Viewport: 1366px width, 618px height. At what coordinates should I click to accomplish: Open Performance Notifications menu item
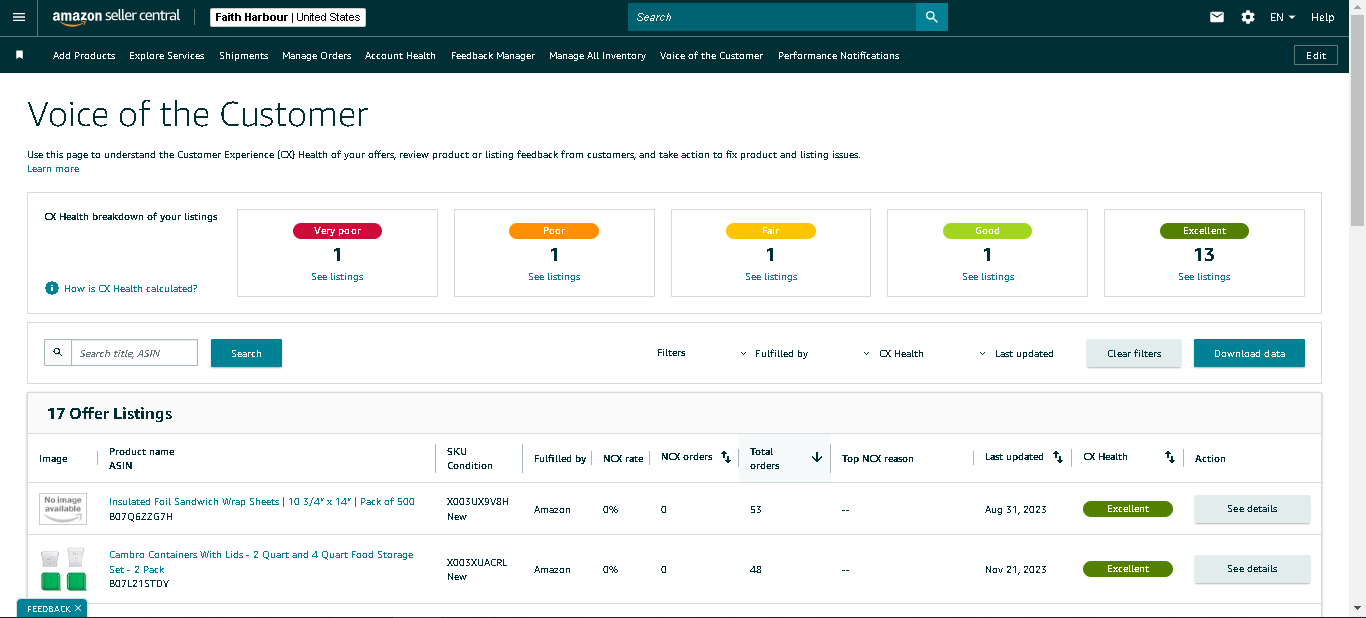(839, 56)
